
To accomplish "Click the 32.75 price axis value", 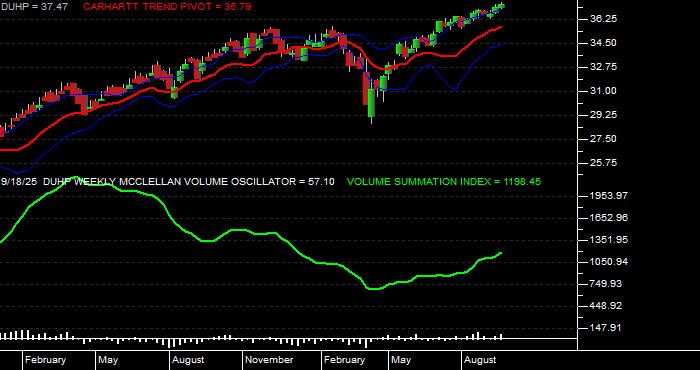I will click(603, 67).
